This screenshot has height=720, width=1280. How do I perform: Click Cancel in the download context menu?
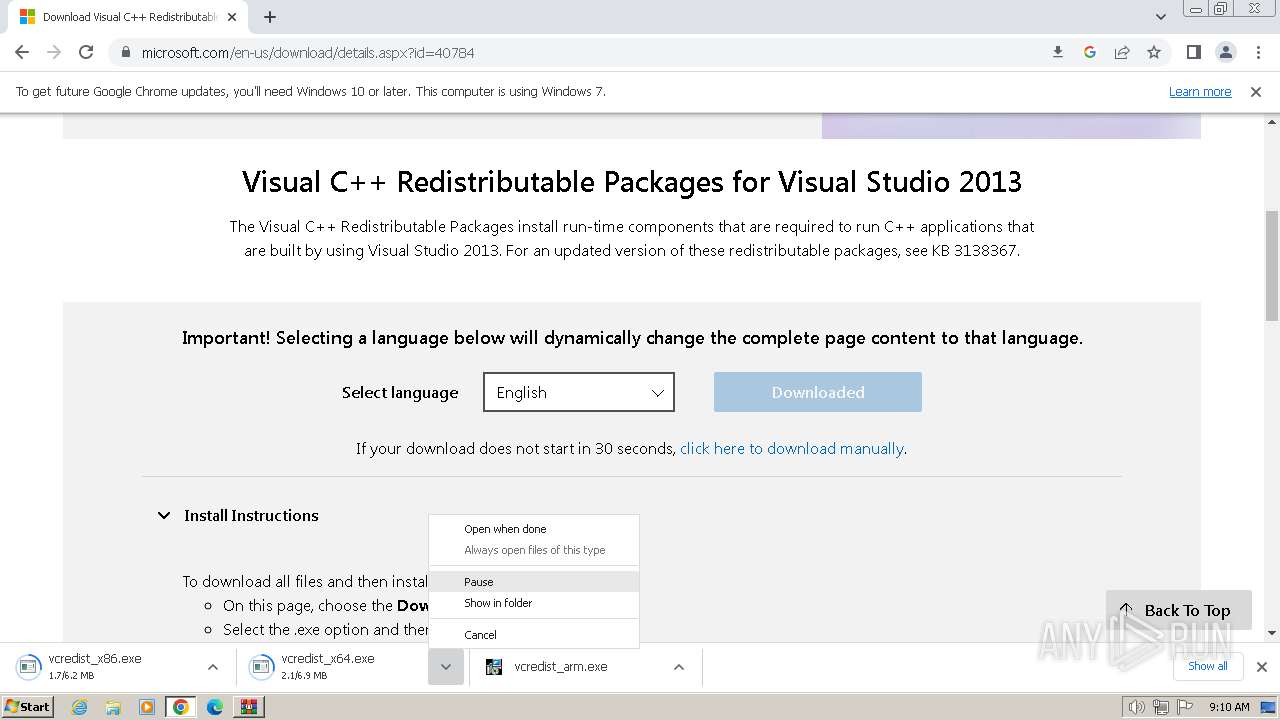tap(480, 635)
